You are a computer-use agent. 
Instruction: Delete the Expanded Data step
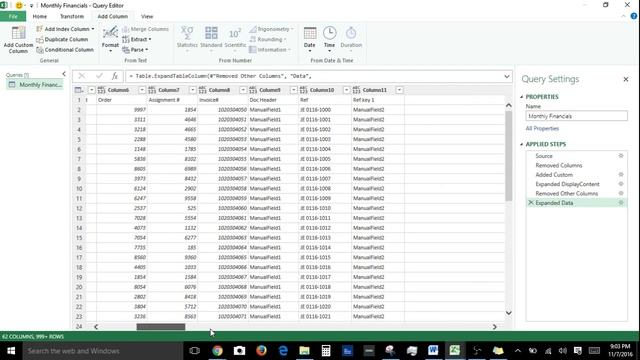click(x=531, y=203)
